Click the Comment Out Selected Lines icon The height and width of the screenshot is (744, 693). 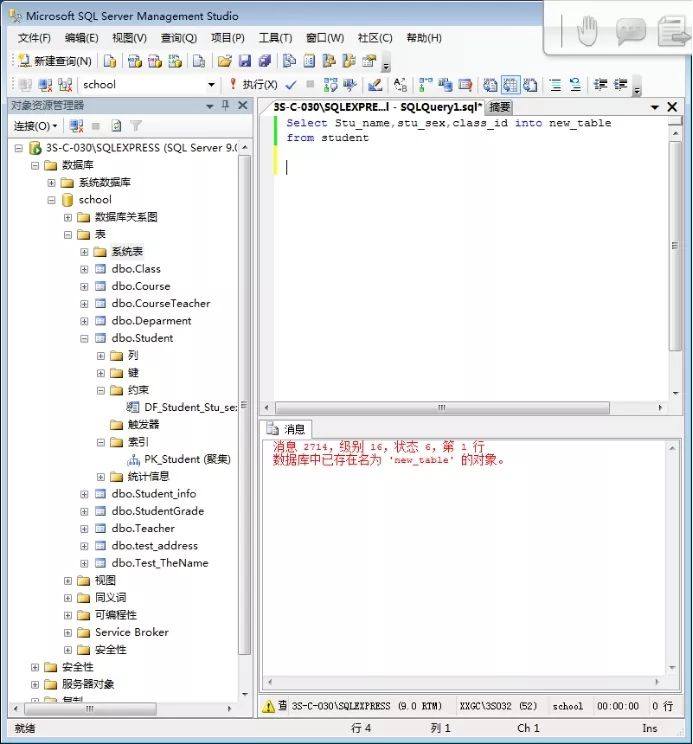pos(555,85)
